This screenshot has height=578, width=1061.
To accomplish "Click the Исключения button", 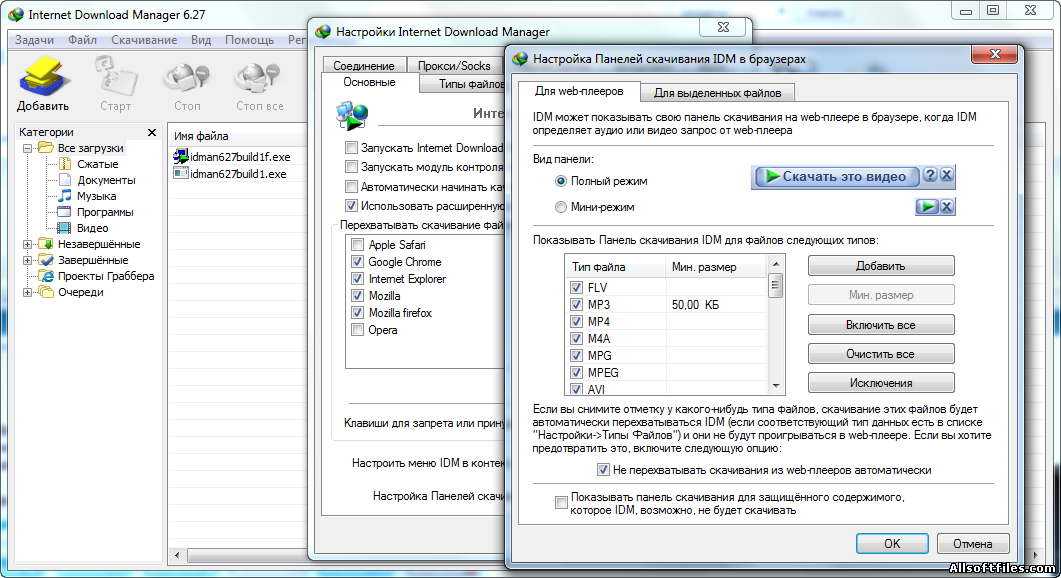I will click(x=881, y=383).
